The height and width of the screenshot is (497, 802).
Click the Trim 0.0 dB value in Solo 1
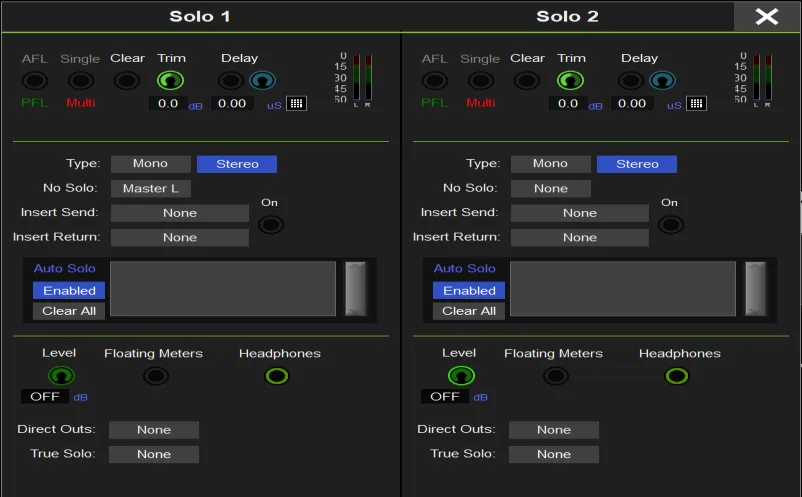(168, 103)
